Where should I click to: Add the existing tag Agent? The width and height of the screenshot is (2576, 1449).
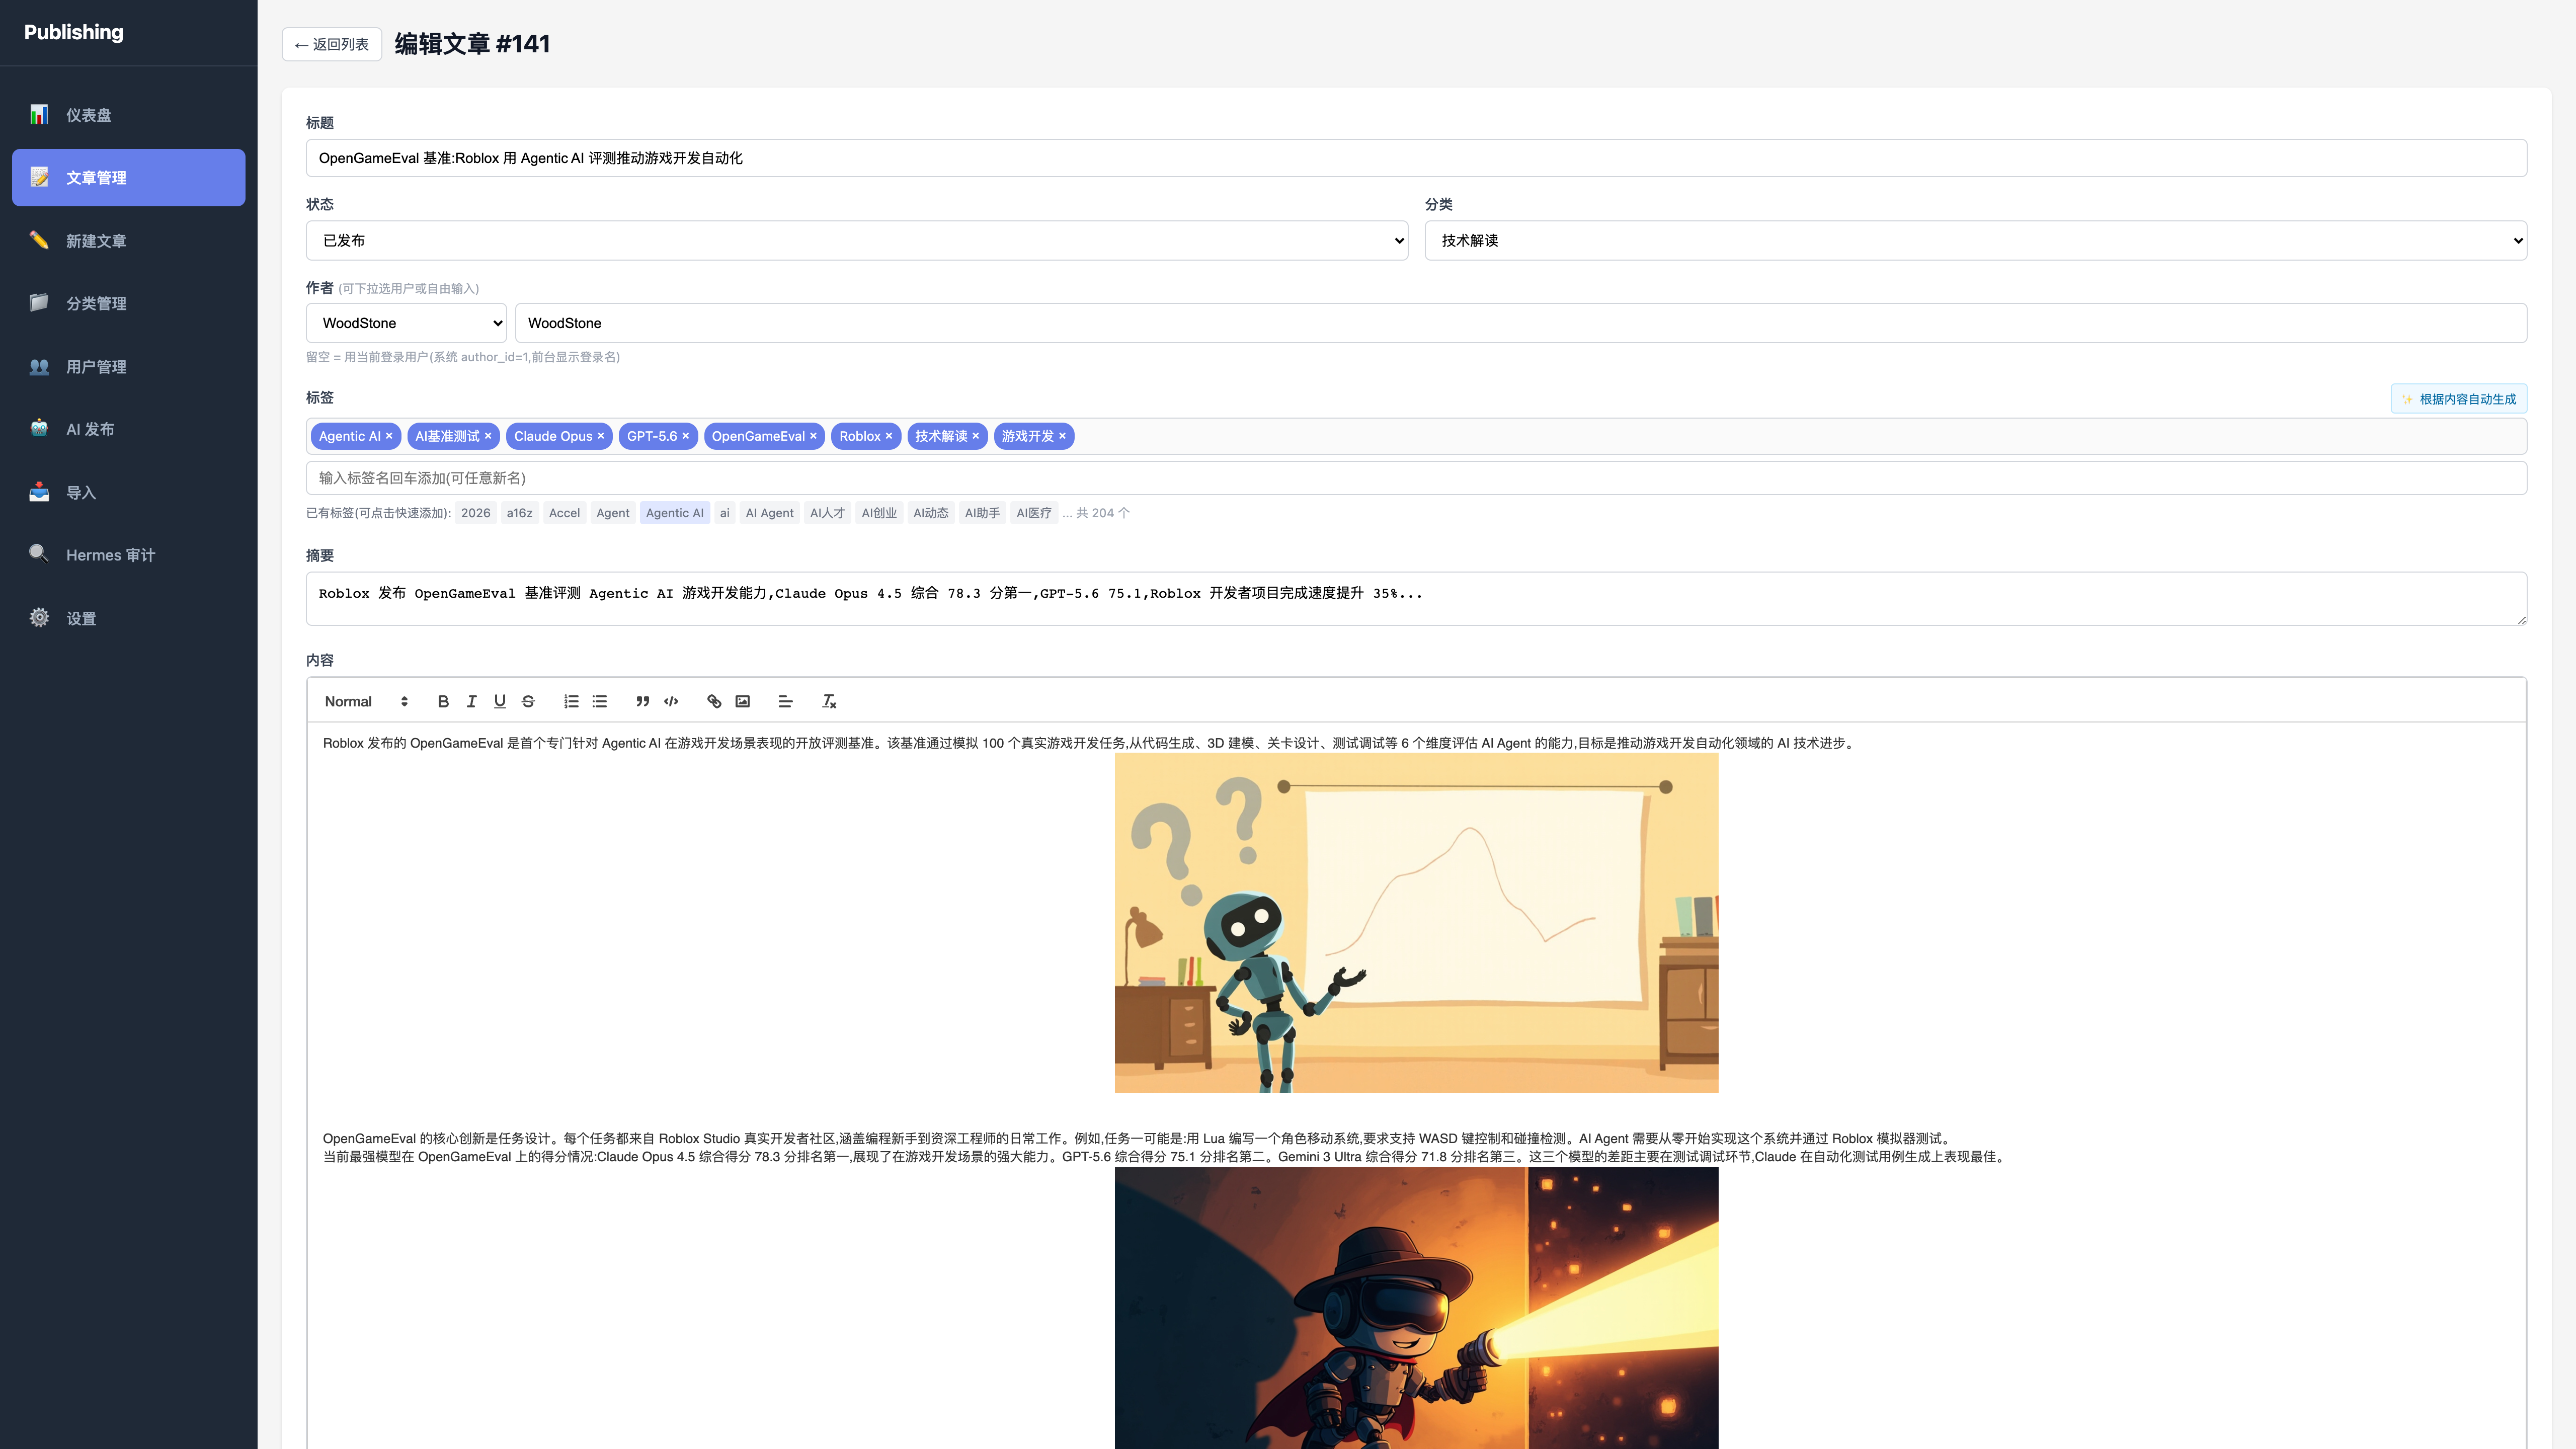point(613,513)
